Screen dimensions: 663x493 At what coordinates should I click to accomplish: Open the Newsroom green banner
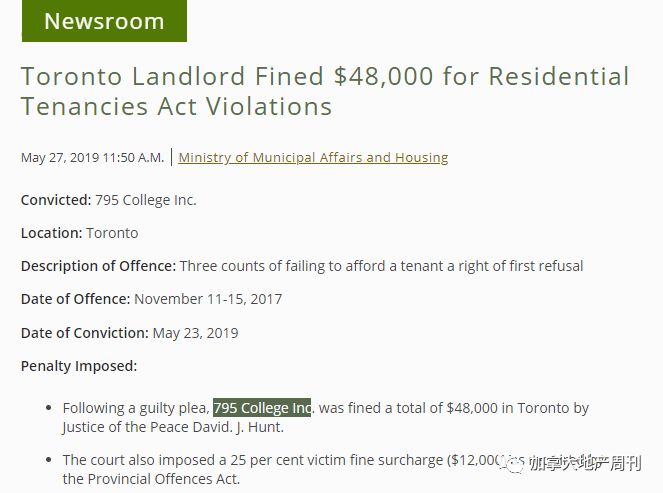click(x=104, y=21)
